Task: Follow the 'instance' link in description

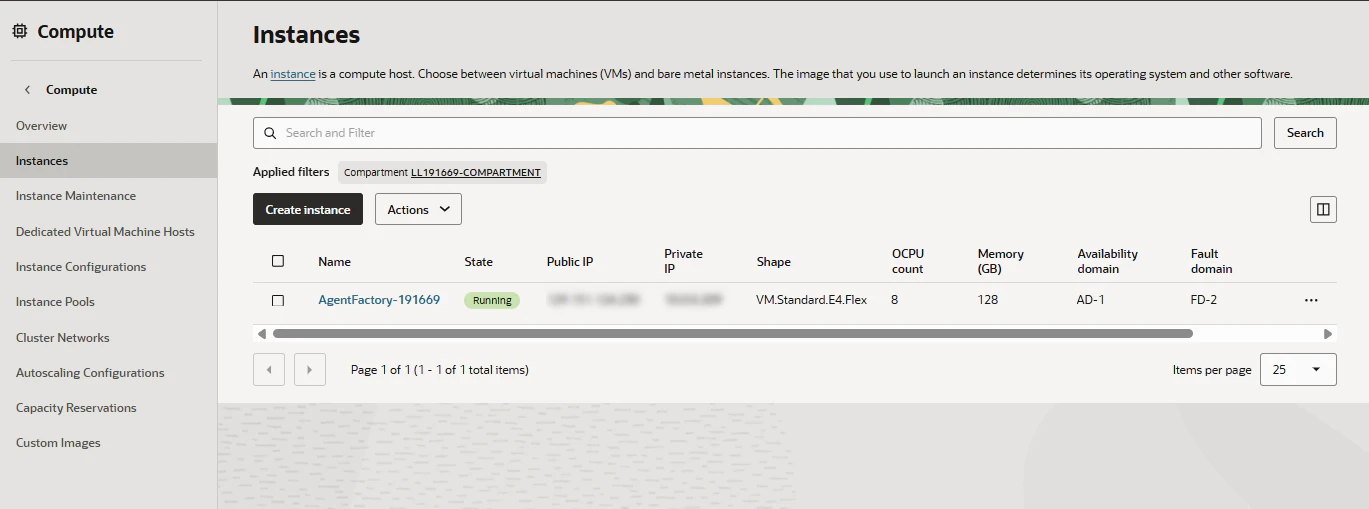Action: [x=293, y=74]
